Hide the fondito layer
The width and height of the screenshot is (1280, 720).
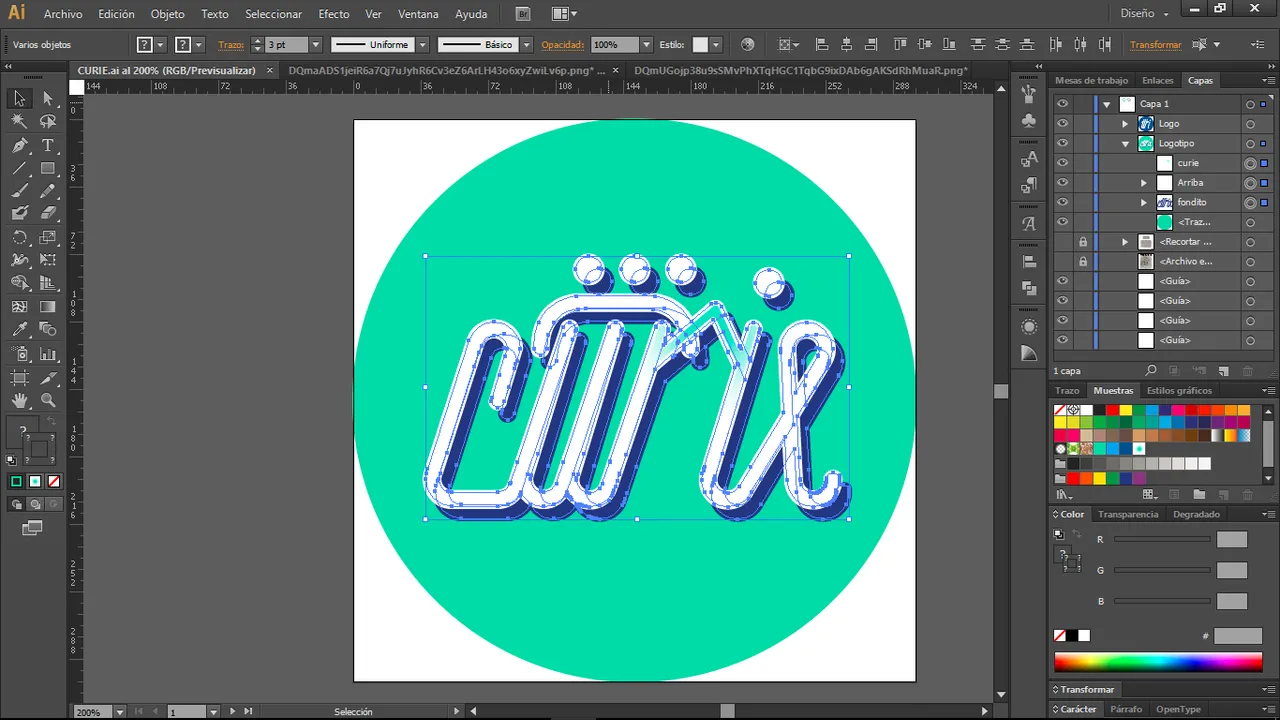pyautogui.click(x=1062, y=202)
